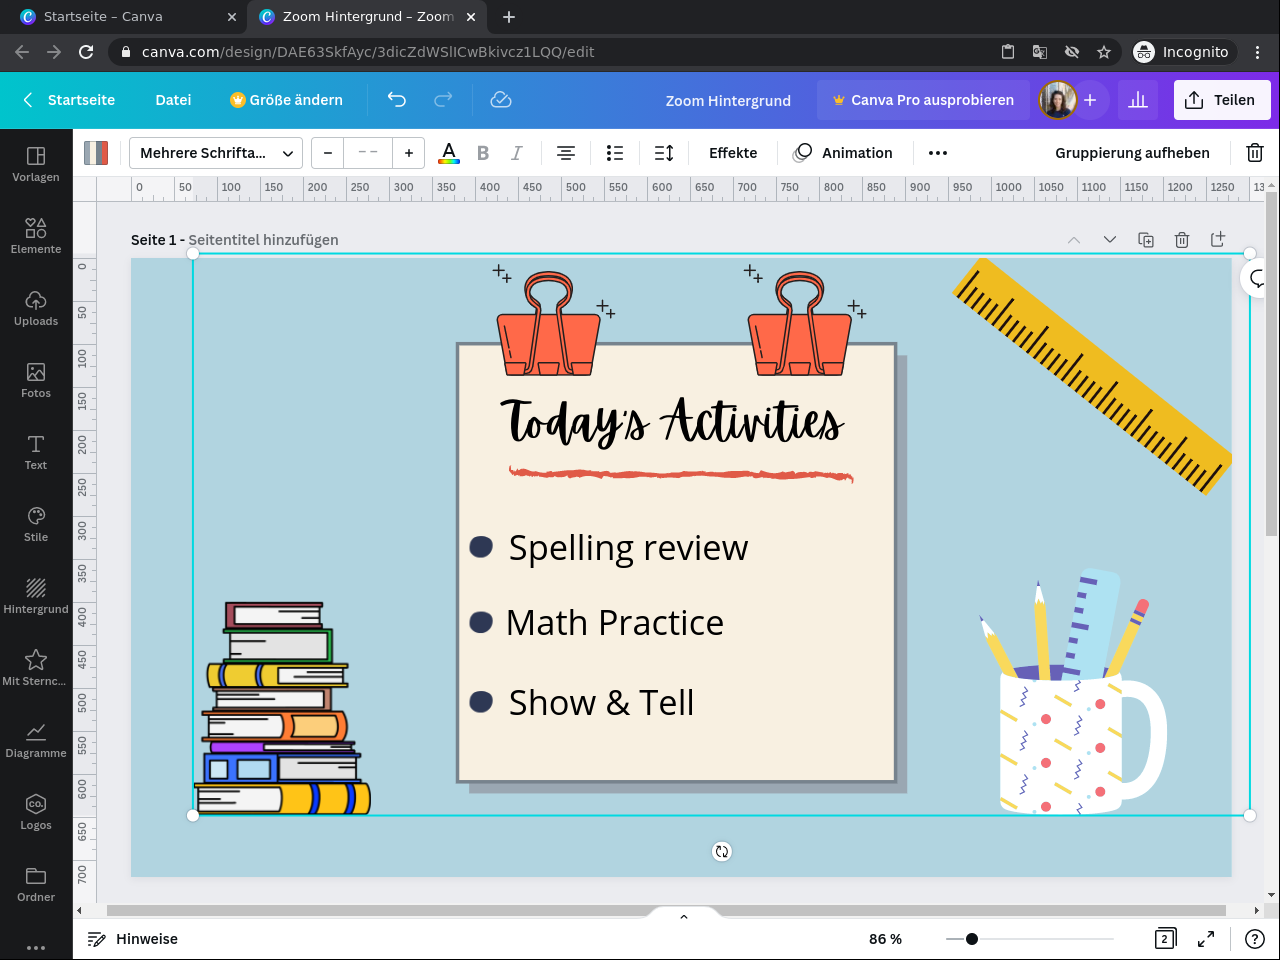Toggle bulleted list formatting

point(615,153)
